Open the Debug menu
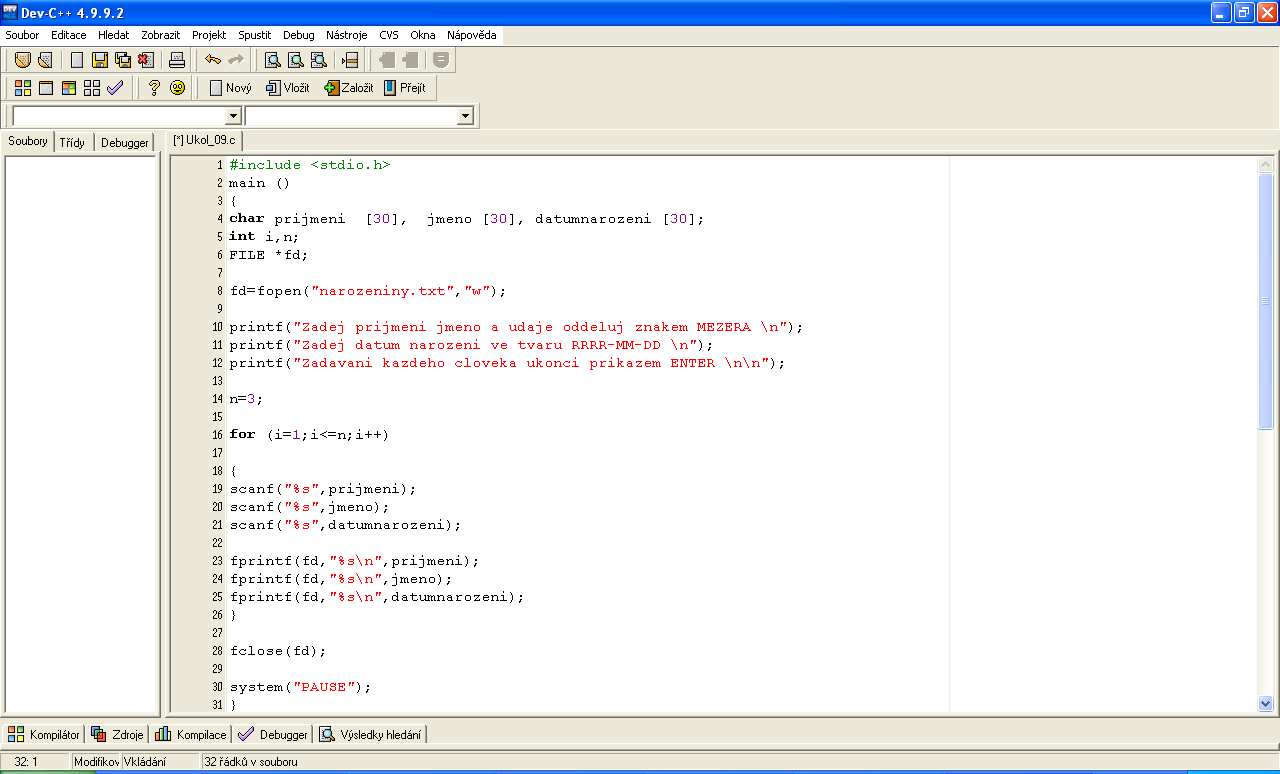 coord(298,35)
